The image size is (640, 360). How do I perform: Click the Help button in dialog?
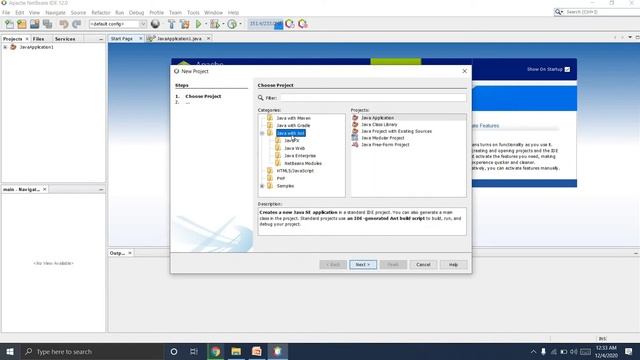click(453, 264)
